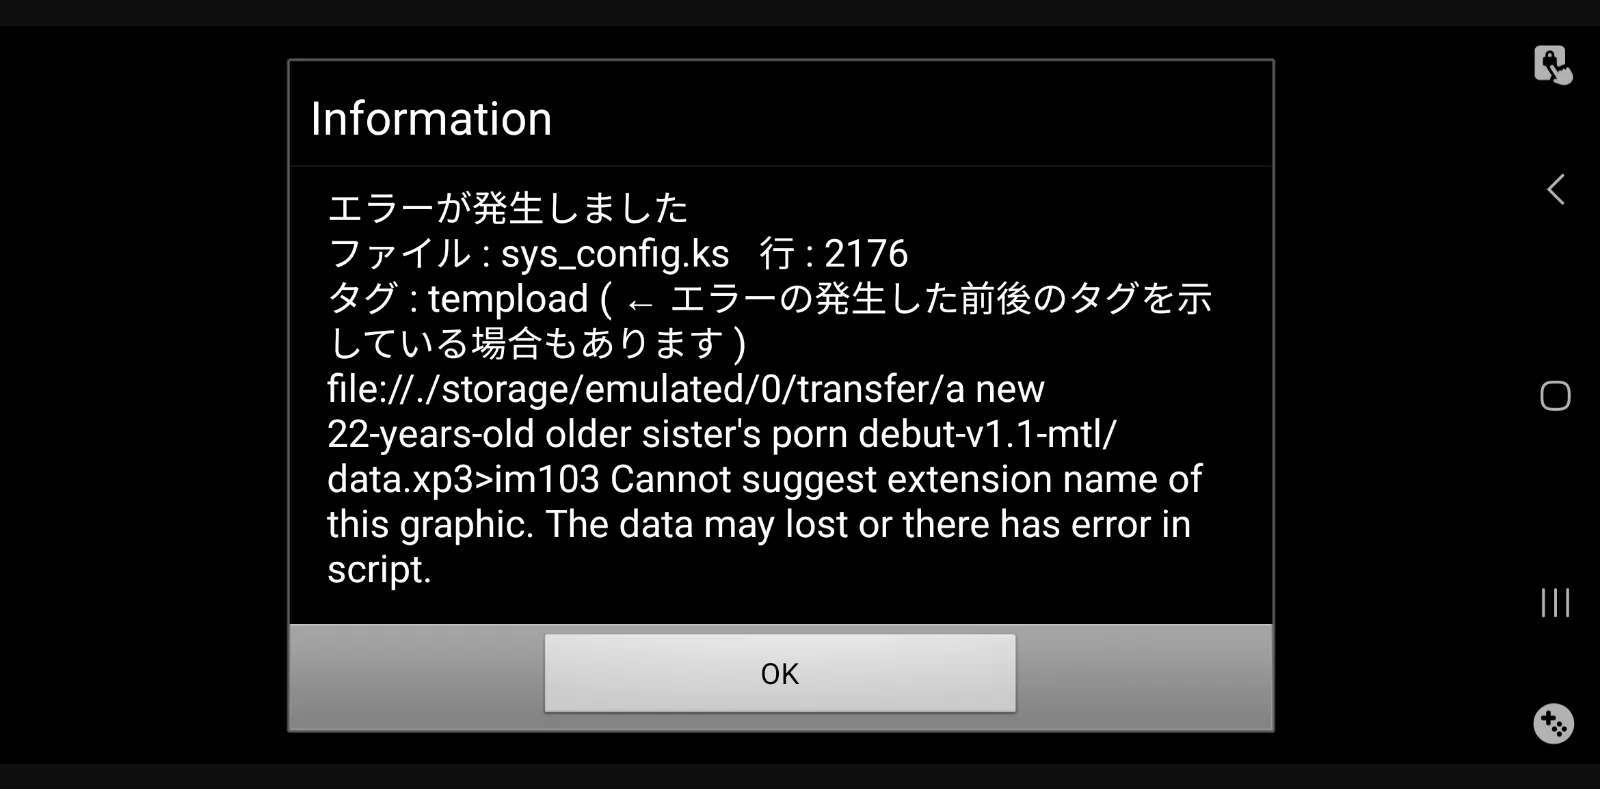This screenshot has width=1600, height=789.
Task: Tap the Android home button
Action: tap(1555, 396)
